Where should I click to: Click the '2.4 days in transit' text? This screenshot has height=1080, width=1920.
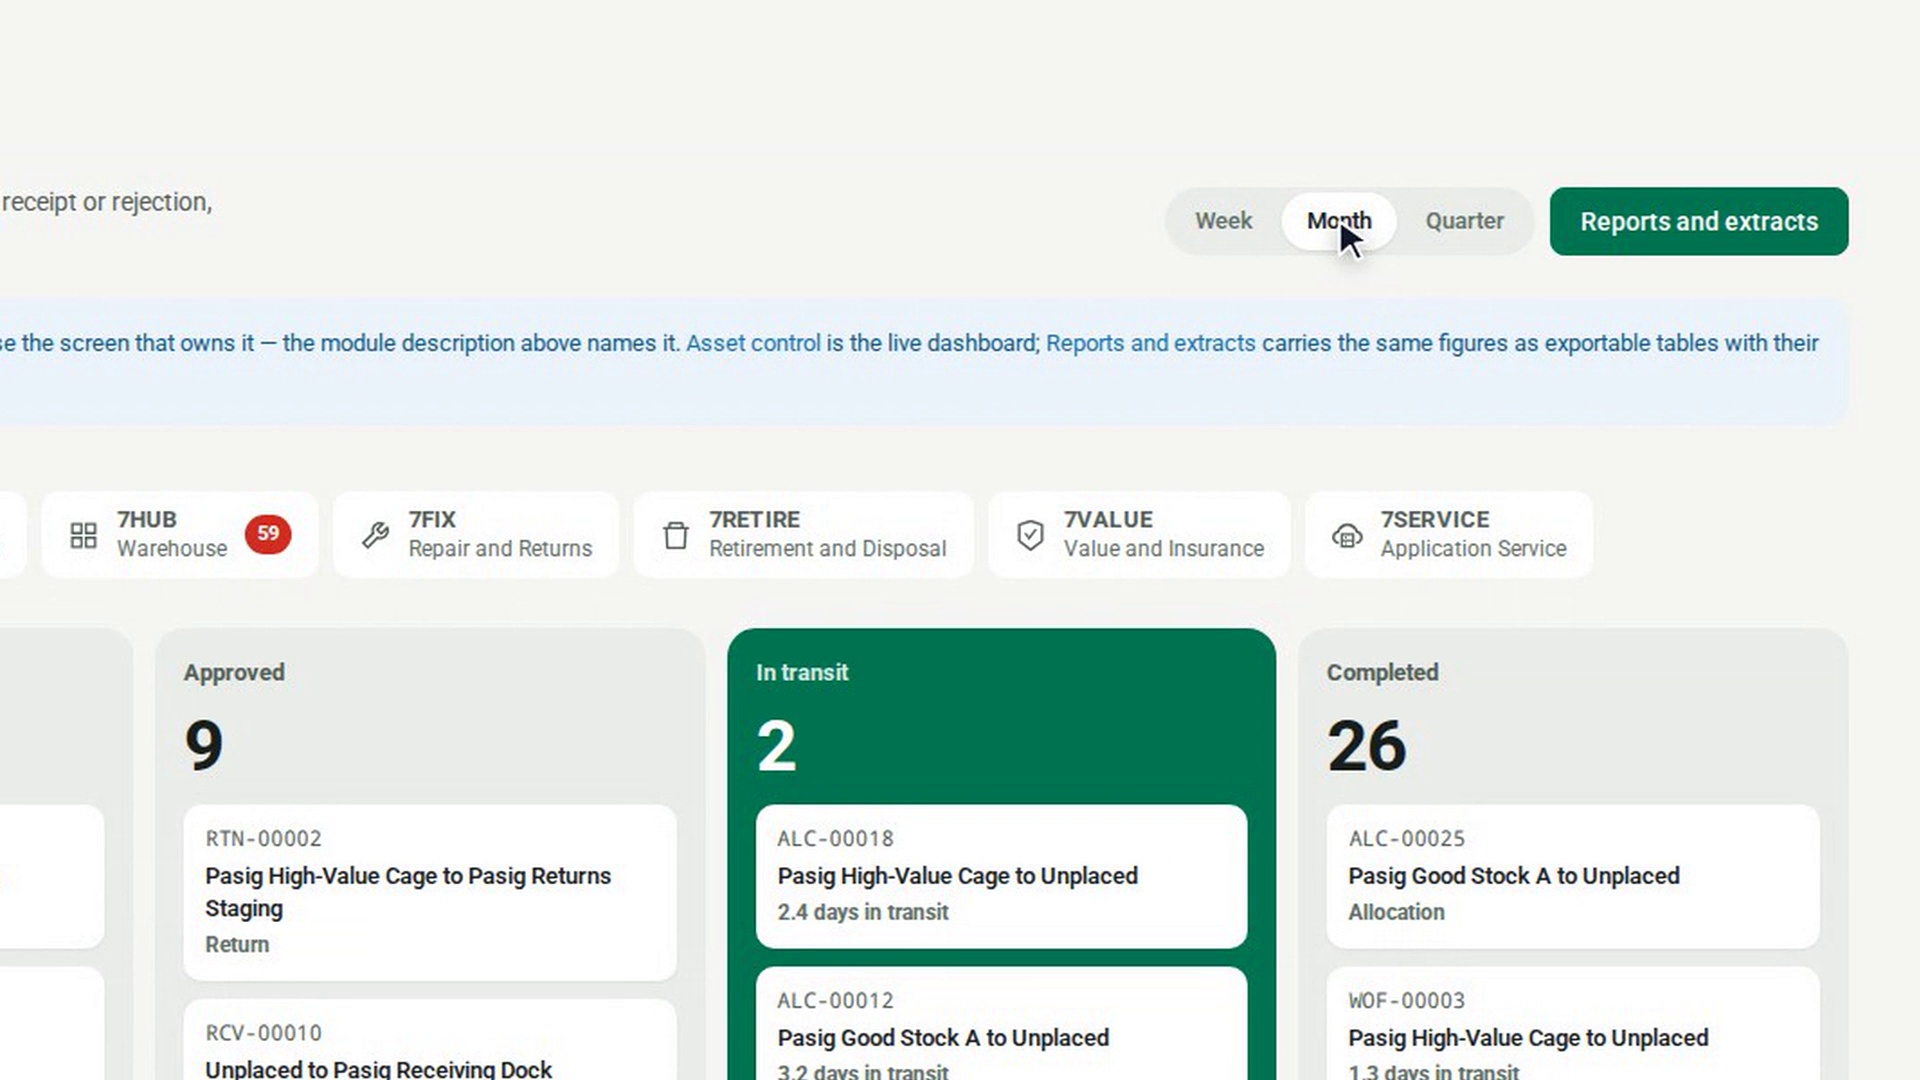point(863,912)
